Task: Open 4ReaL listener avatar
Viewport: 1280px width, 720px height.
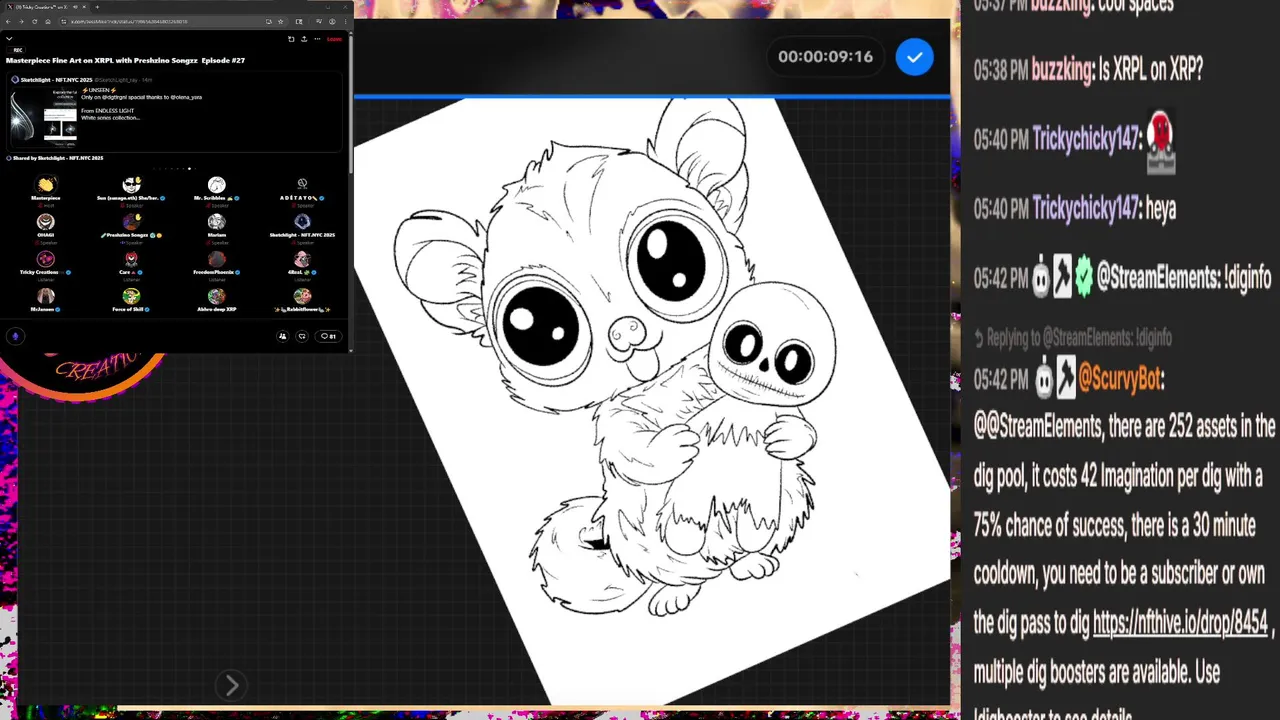Action: point(302,259)
